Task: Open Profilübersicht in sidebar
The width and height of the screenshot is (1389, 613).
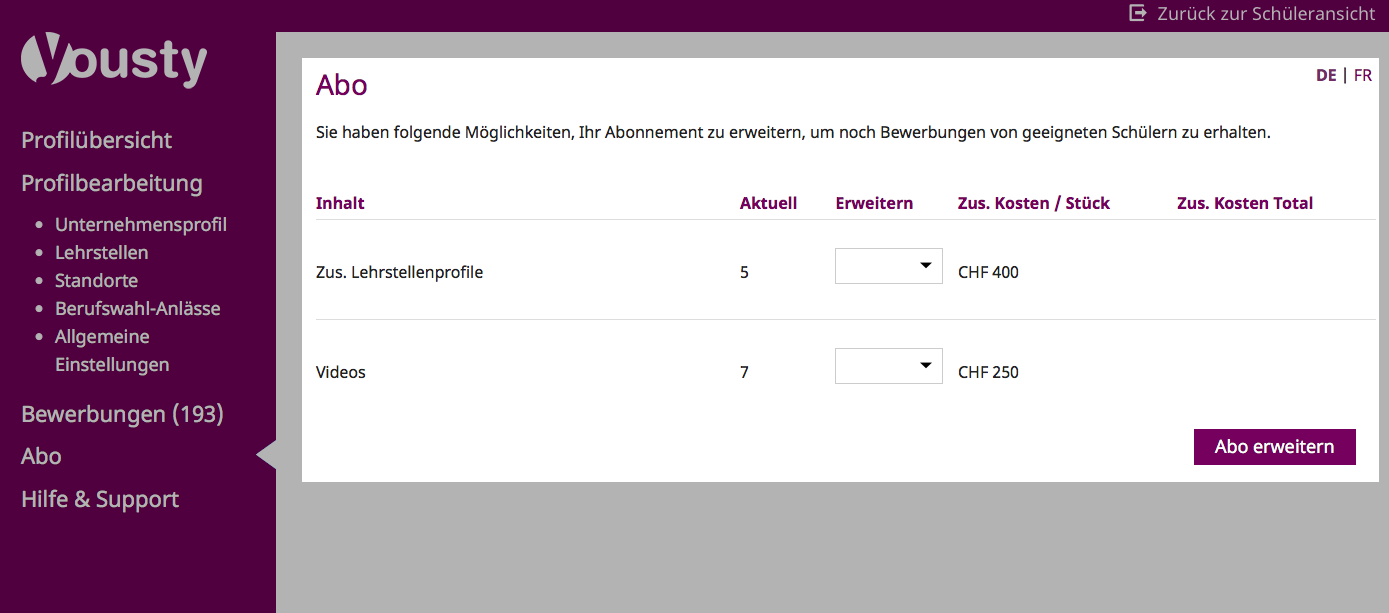Action: (x=97, y=140)
